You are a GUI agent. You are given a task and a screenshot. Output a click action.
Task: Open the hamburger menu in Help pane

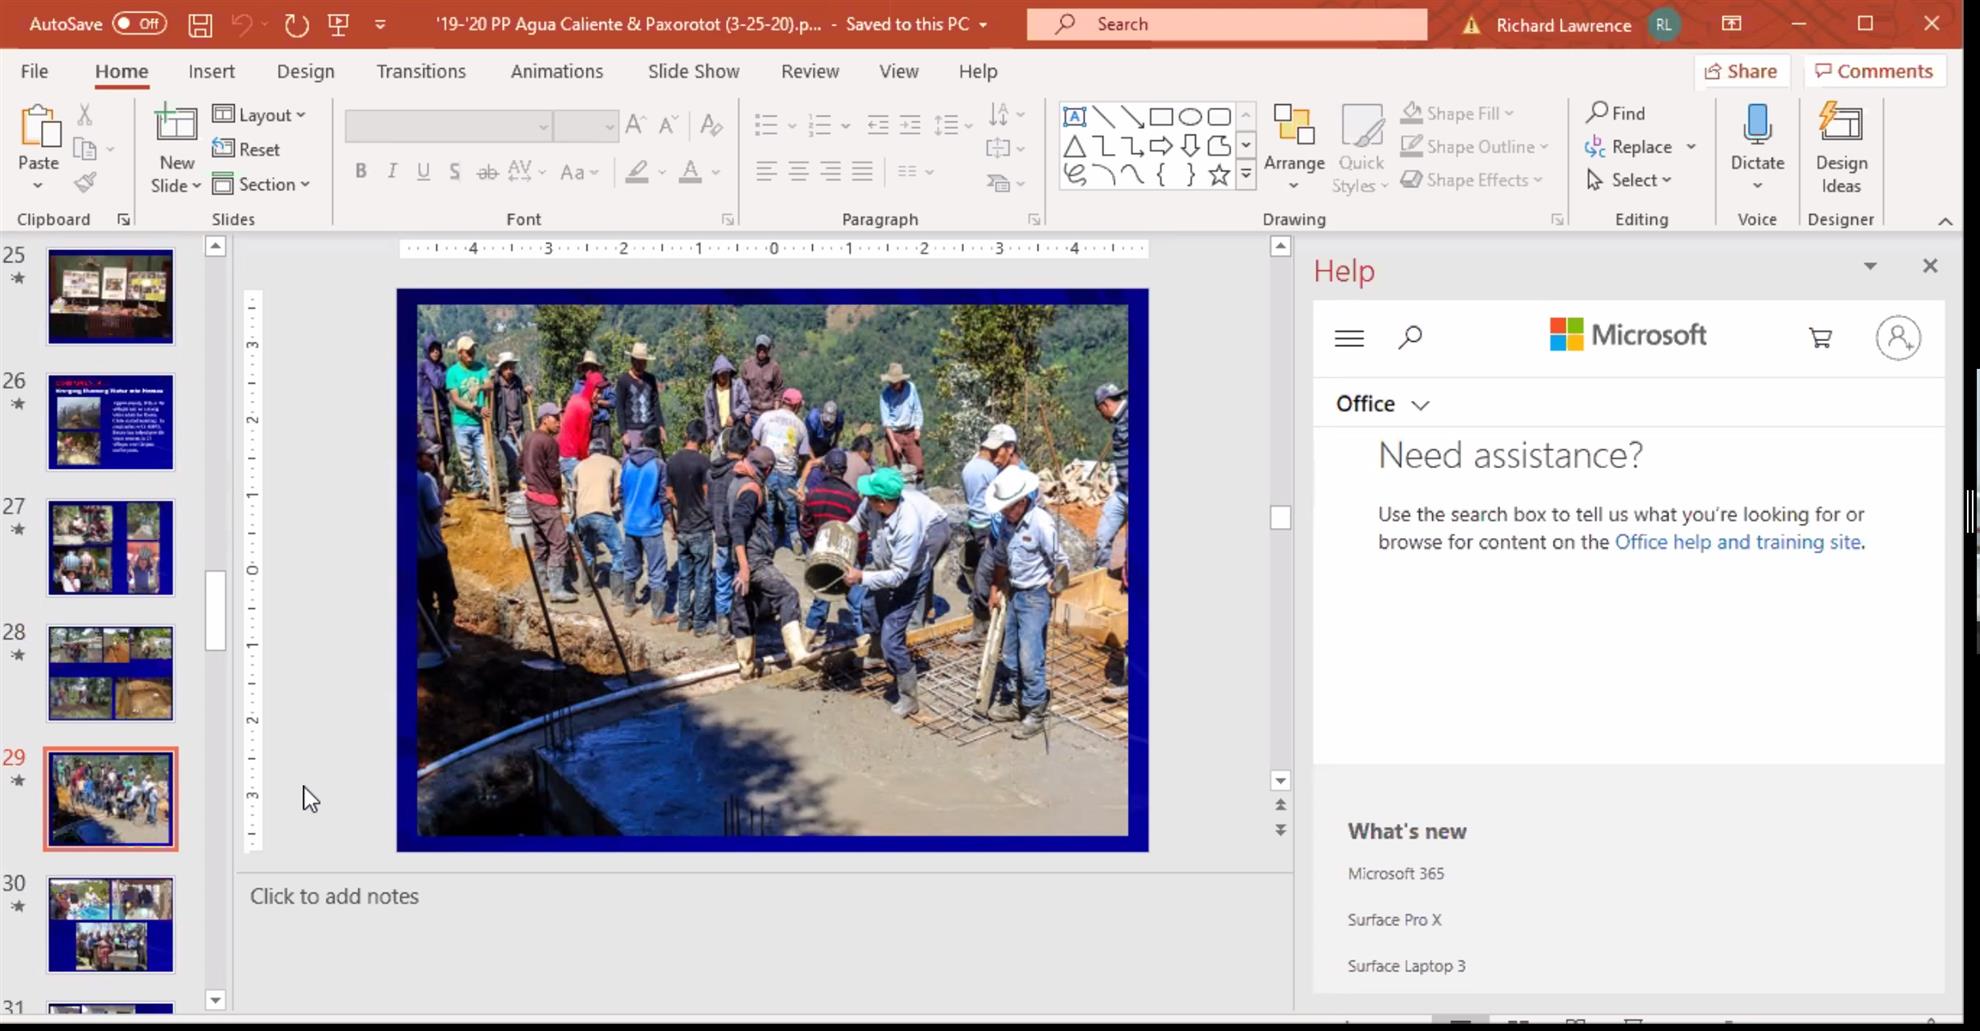click(x=1349, y=338)
